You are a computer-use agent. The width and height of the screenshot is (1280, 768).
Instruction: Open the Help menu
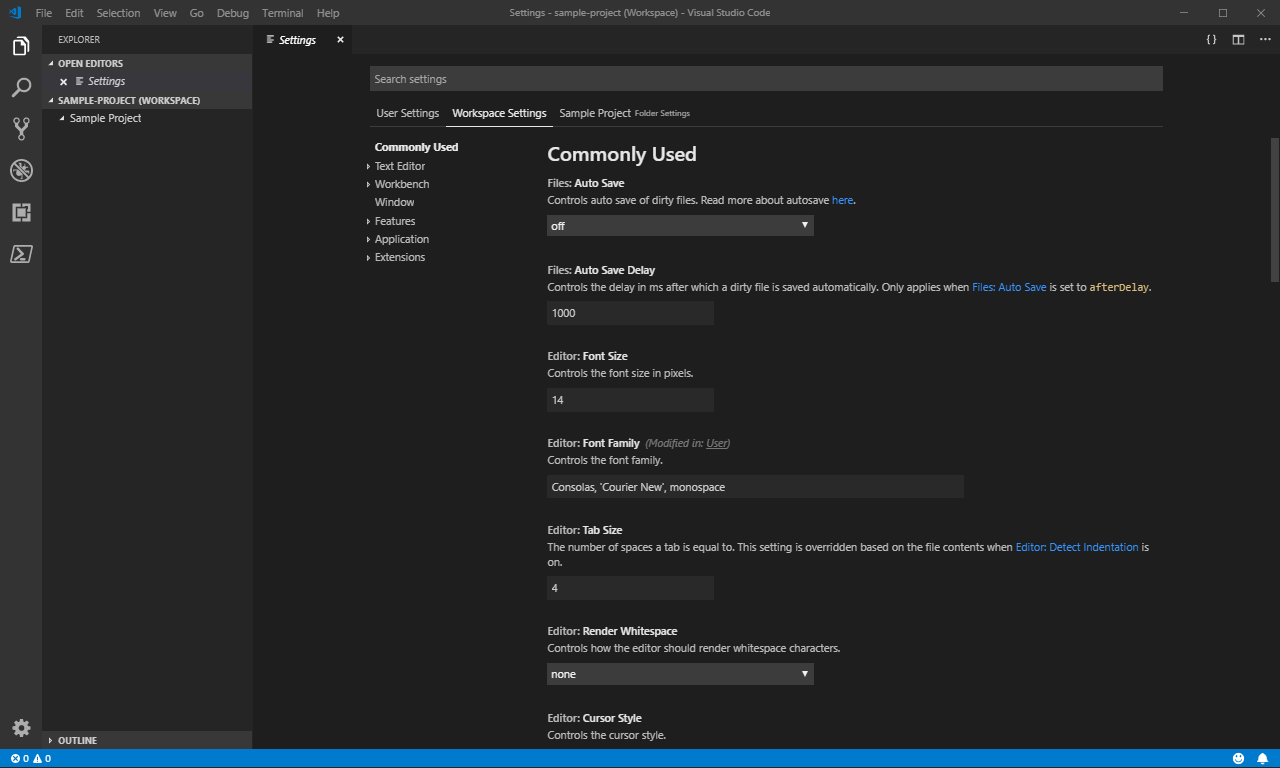click(328, 13)
